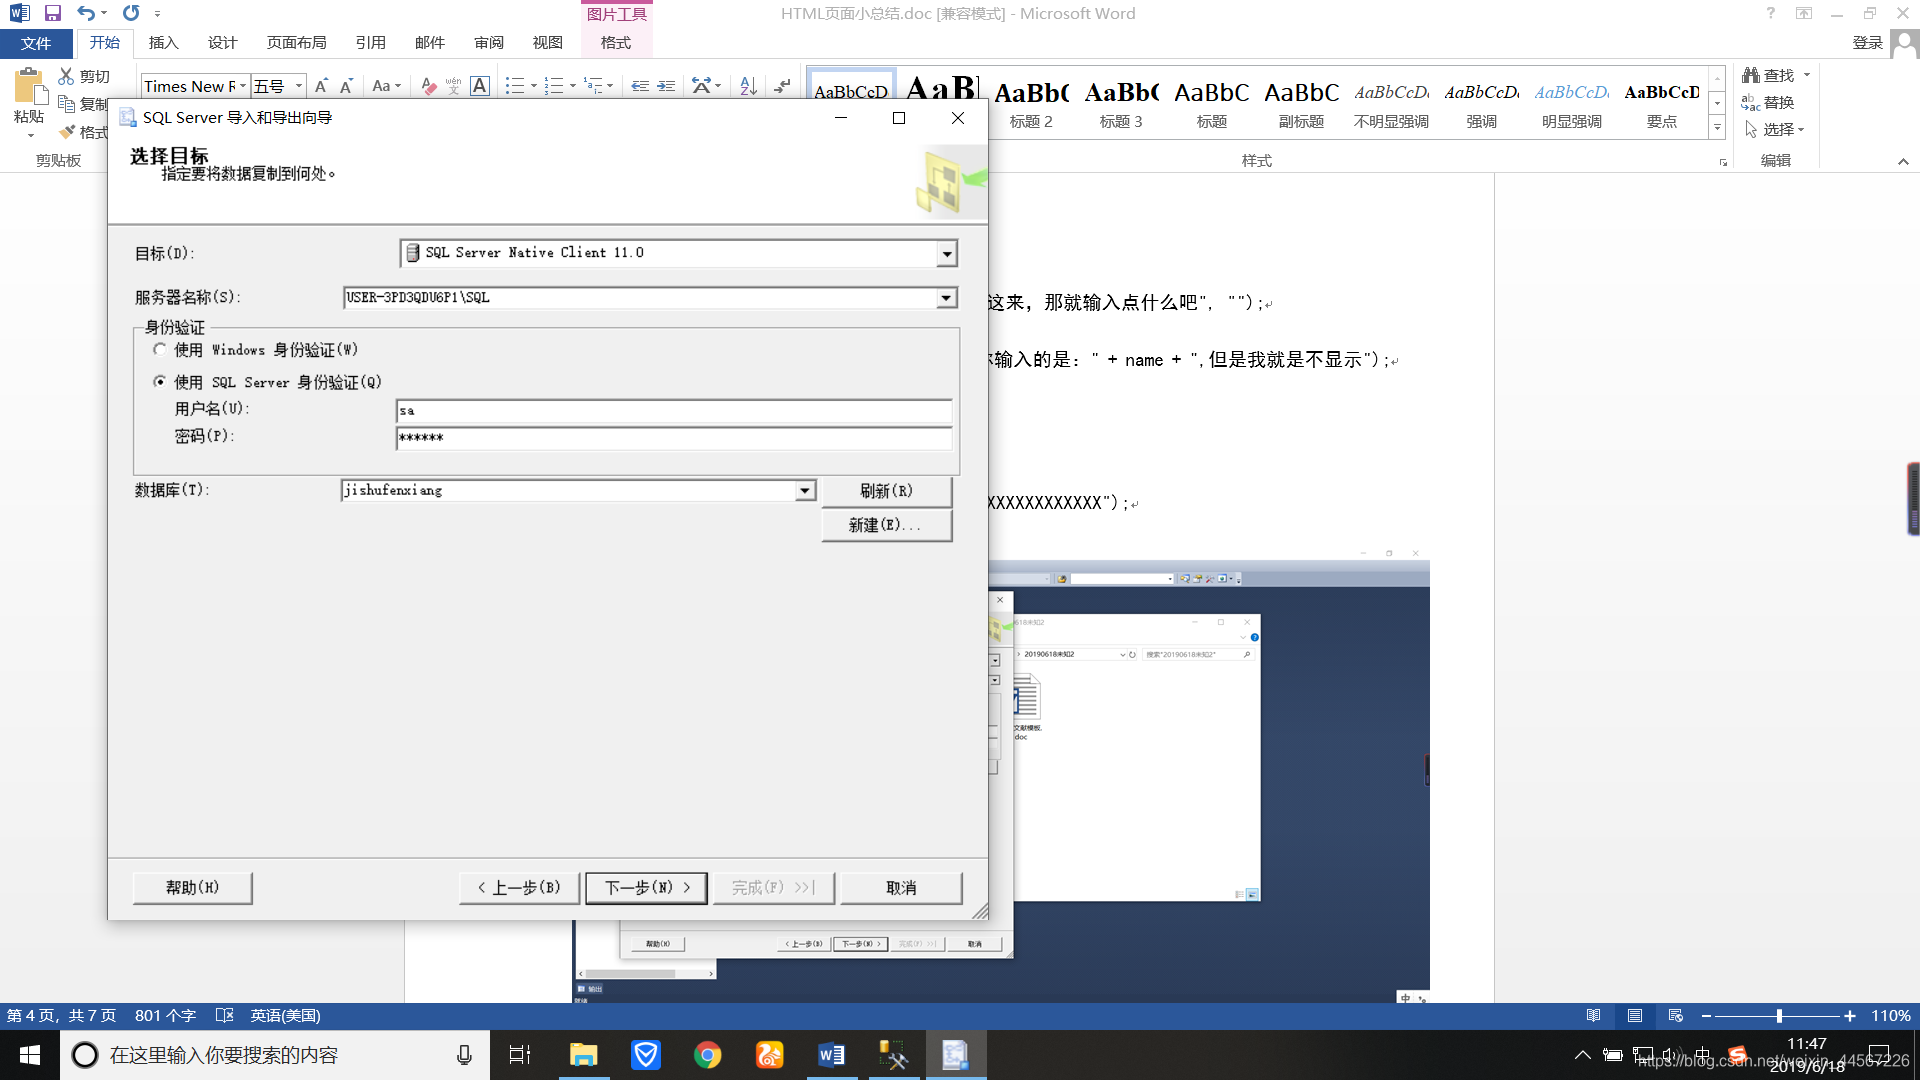Click the Redo icon in title bar
Image resolution: width=1920 pixels, height=1080 pixels.
click(131, 13)
